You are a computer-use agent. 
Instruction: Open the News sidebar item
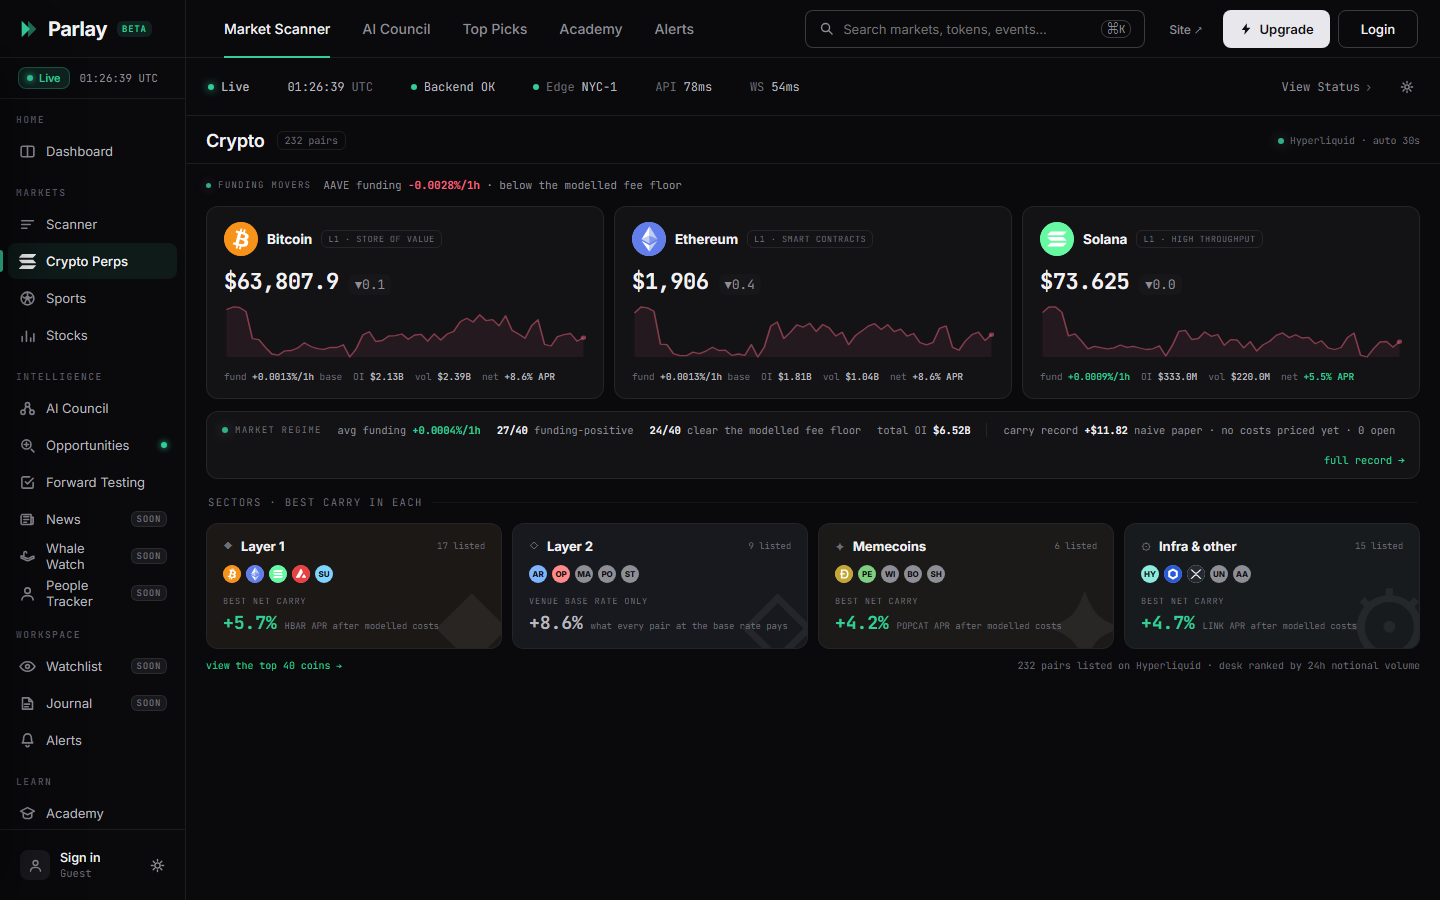coord(92,520)
